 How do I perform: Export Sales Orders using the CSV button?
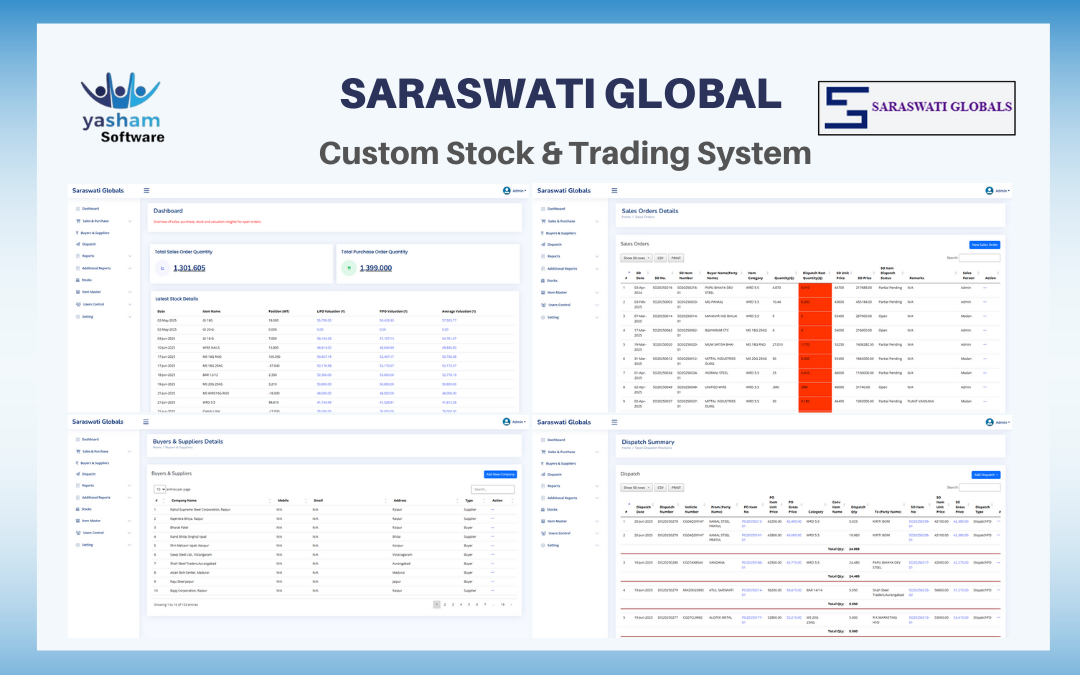click(x=660, y=257)
